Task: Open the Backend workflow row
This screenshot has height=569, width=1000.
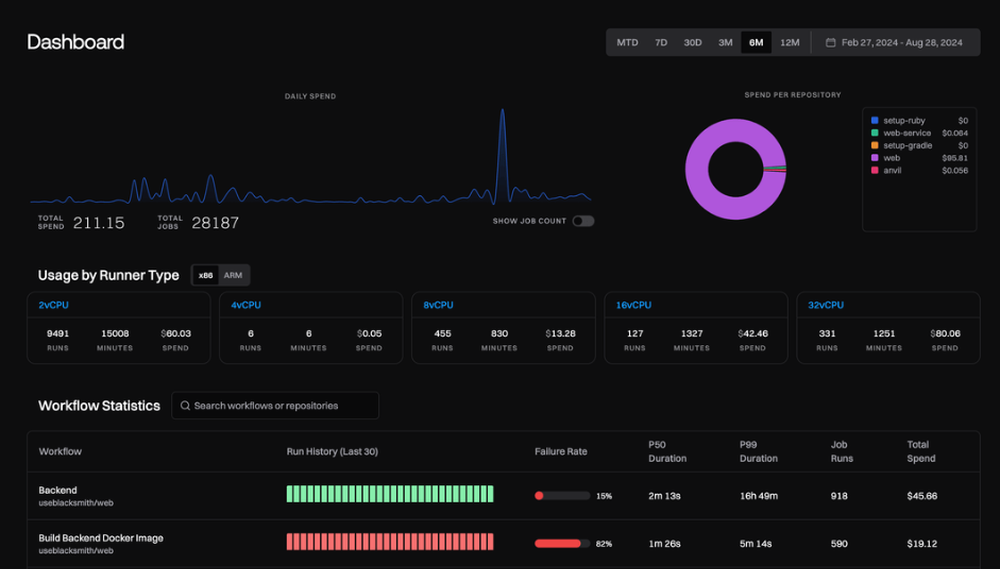Action: [x=503, y=496]
